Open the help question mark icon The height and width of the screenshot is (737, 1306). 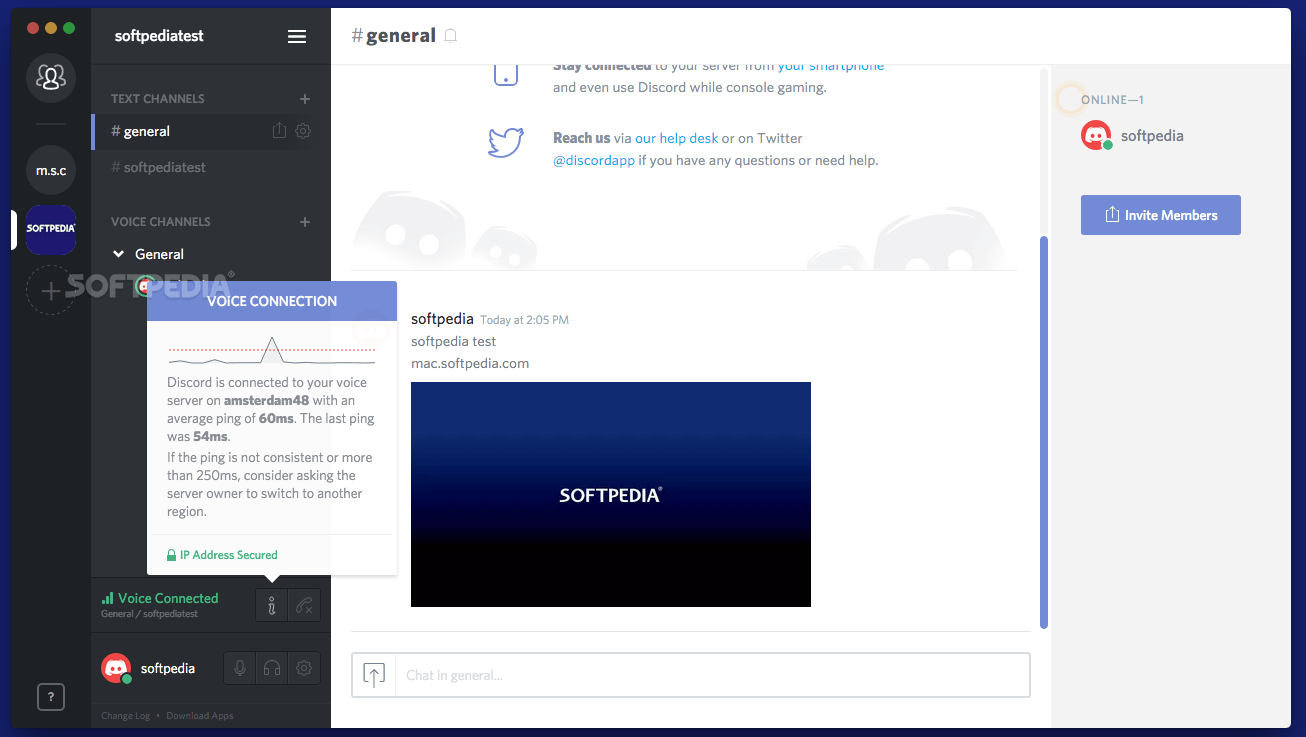click(51, 697)
